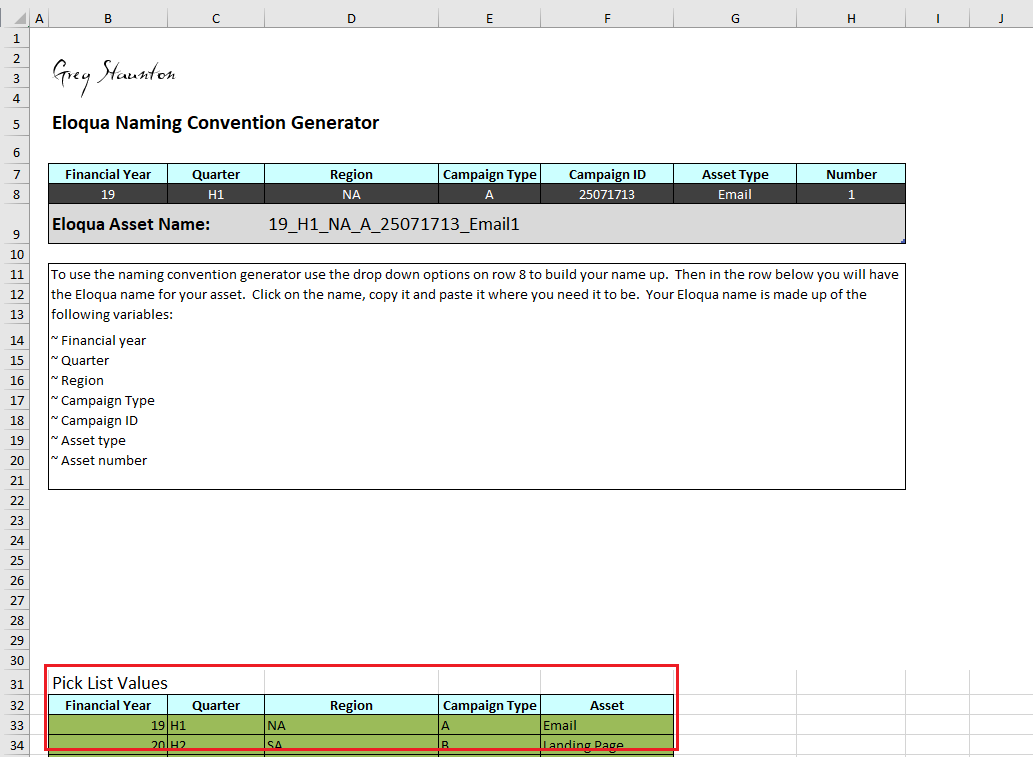The image size is (1033, 757).
Task: Select the Campaign Type value A in row 8
Action: (489, 194)
